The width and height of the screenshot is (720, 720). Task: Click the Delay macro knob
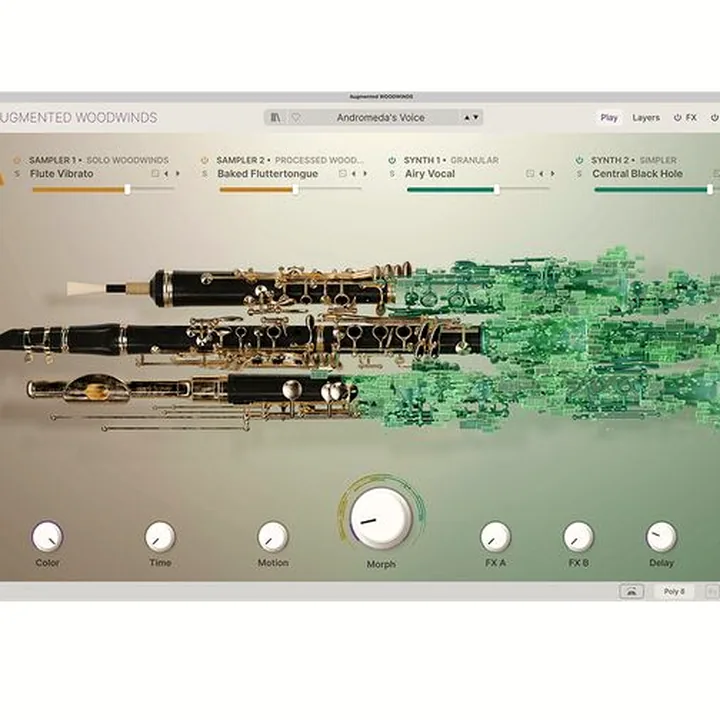661,536
